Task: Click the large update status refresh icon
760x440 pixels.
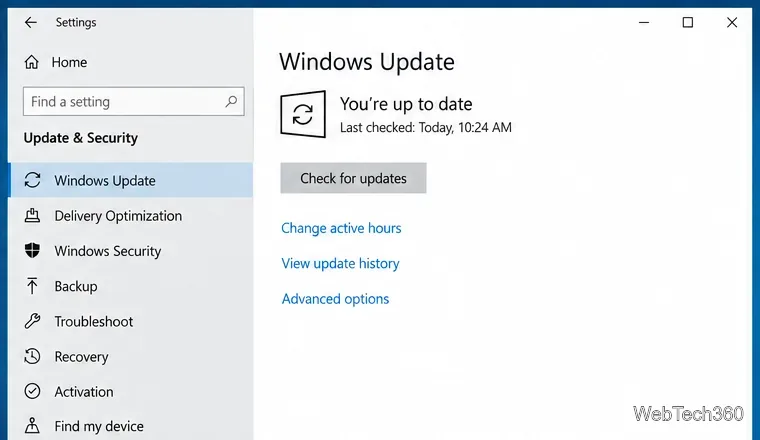Action: point(303,114)
